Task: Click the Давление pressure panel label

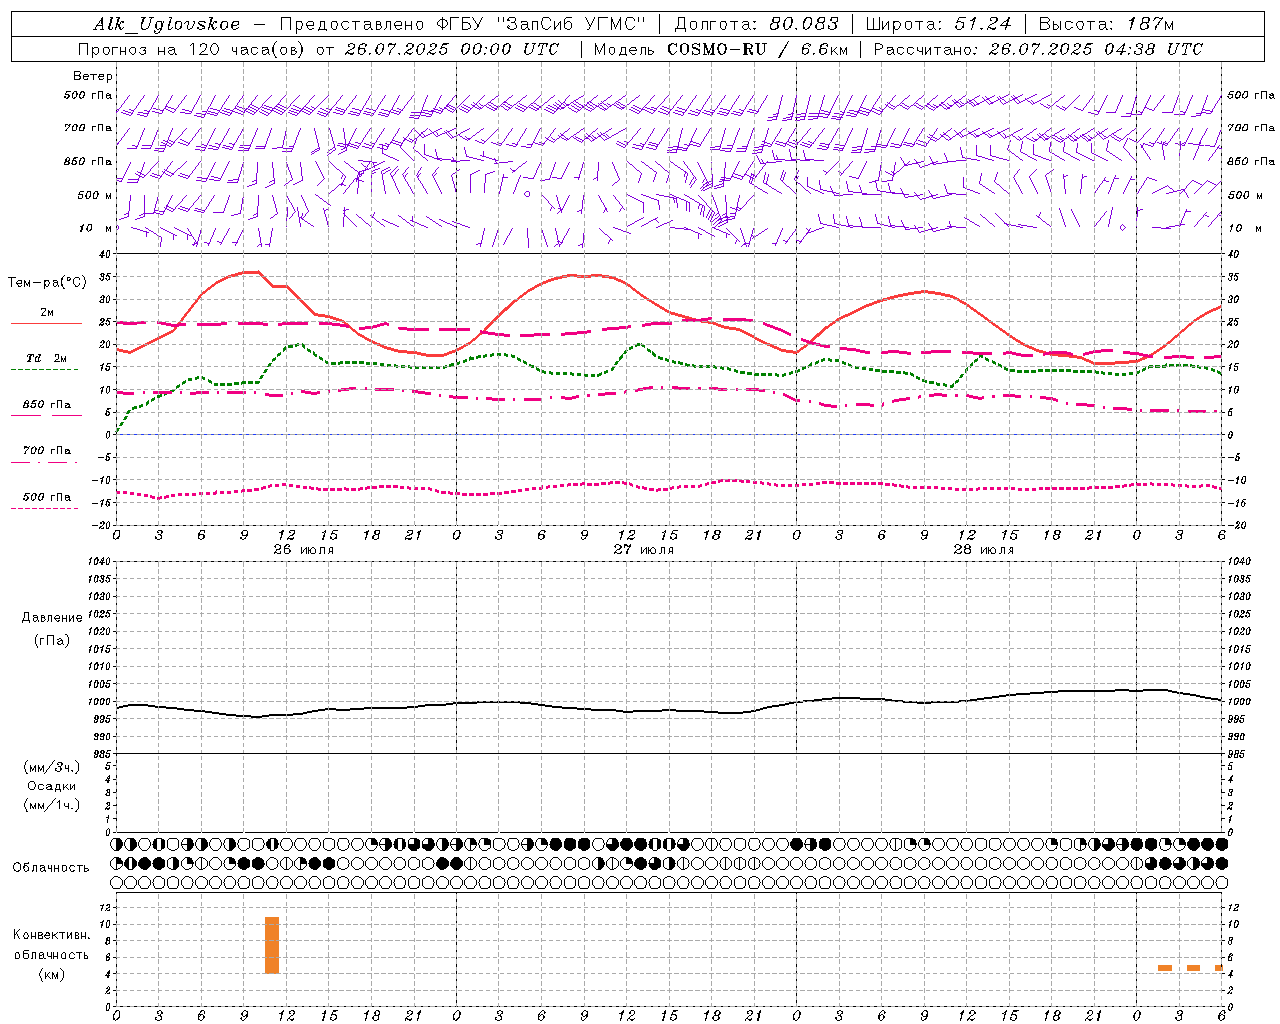Action: (51, 618)
